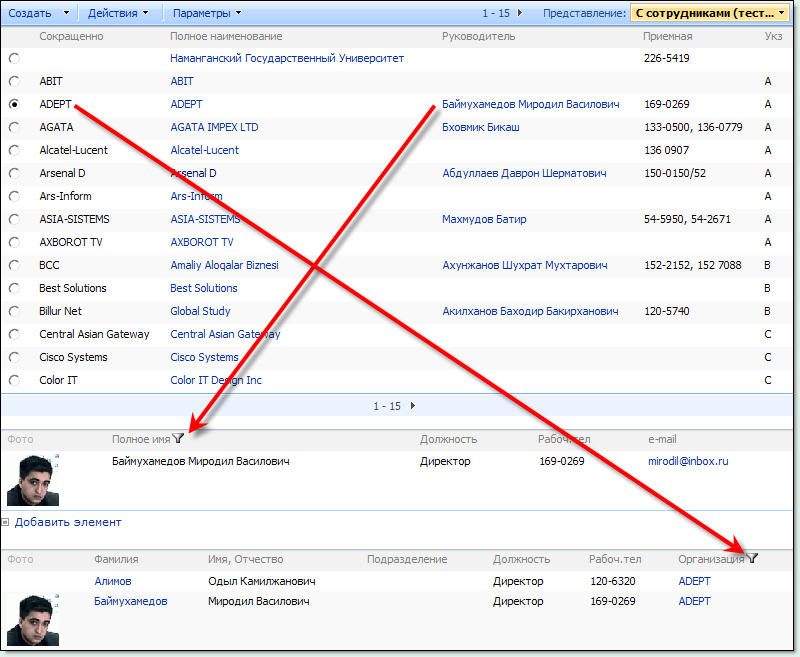Select the radio button for BCC
The height and width of the screenshot is (657, 800).
(14, 265)
